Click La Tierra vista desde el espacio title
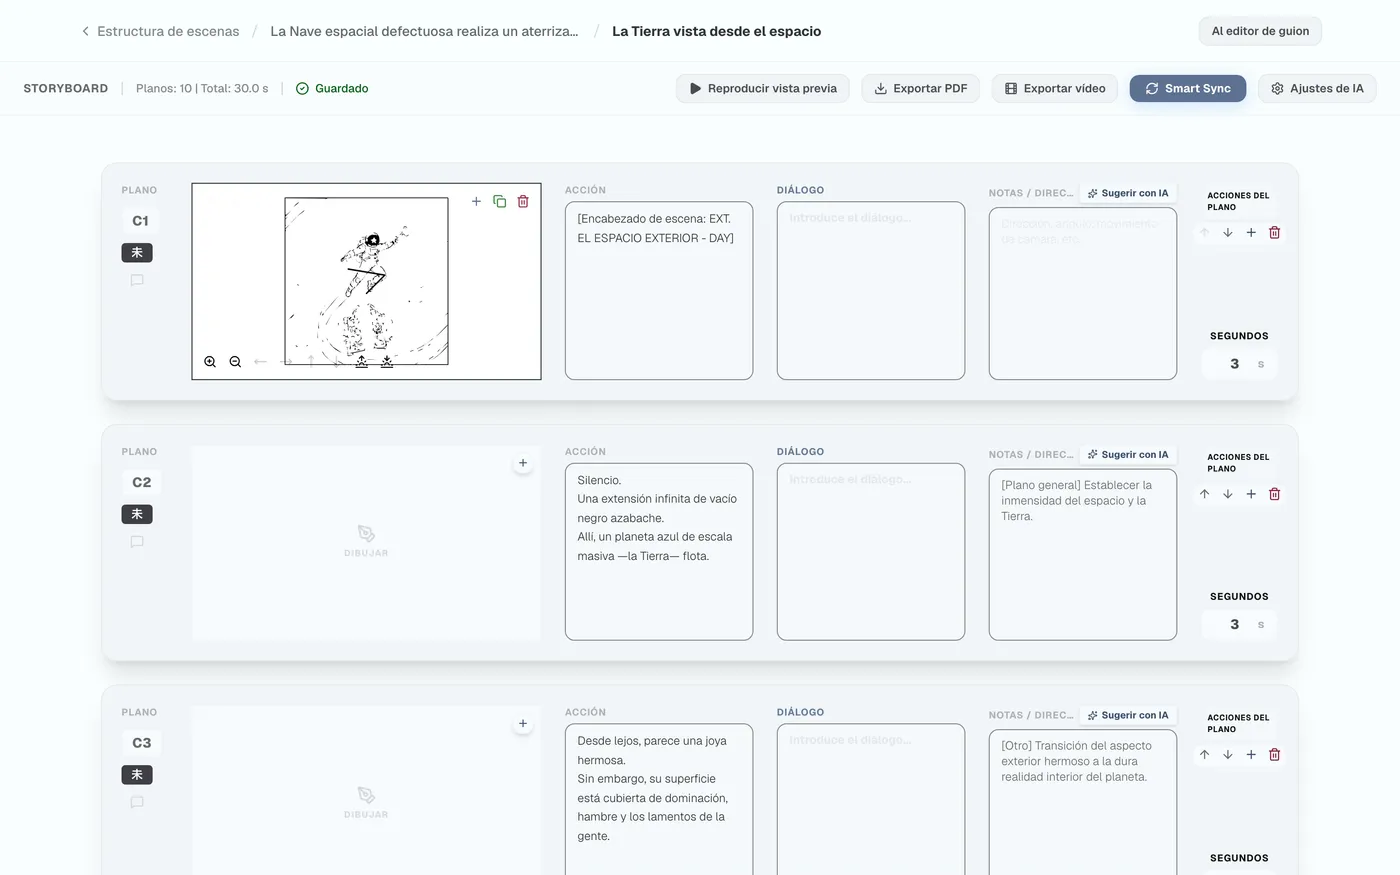The width and height of the screenshot is (1400, 875). pos(717,31)
